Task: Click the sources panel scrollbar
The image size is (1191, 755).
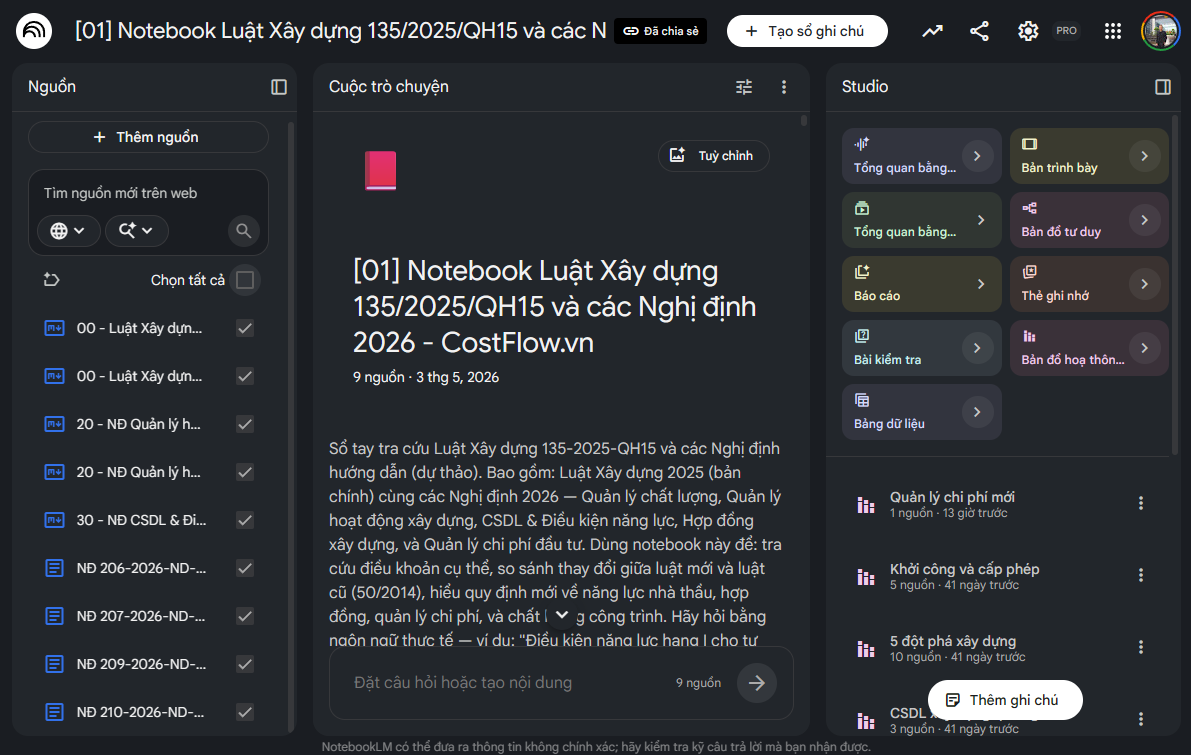Action: tap(290, 425)
